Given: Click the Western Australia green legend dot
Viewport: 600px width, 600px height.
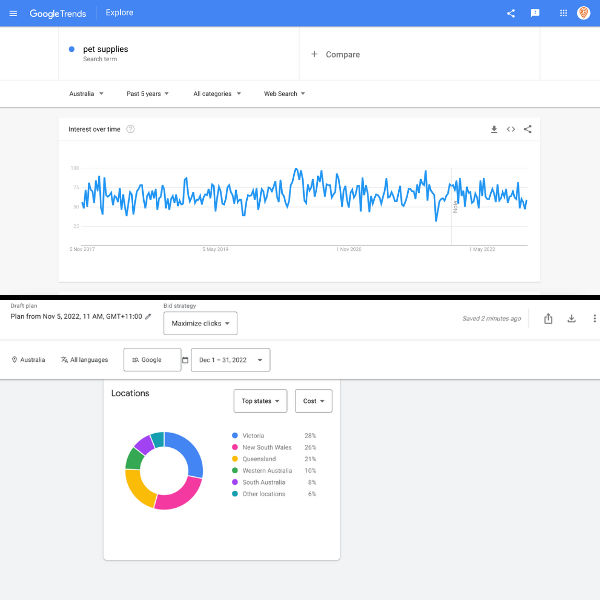Looking at the screenshot, I should (235, 470).
